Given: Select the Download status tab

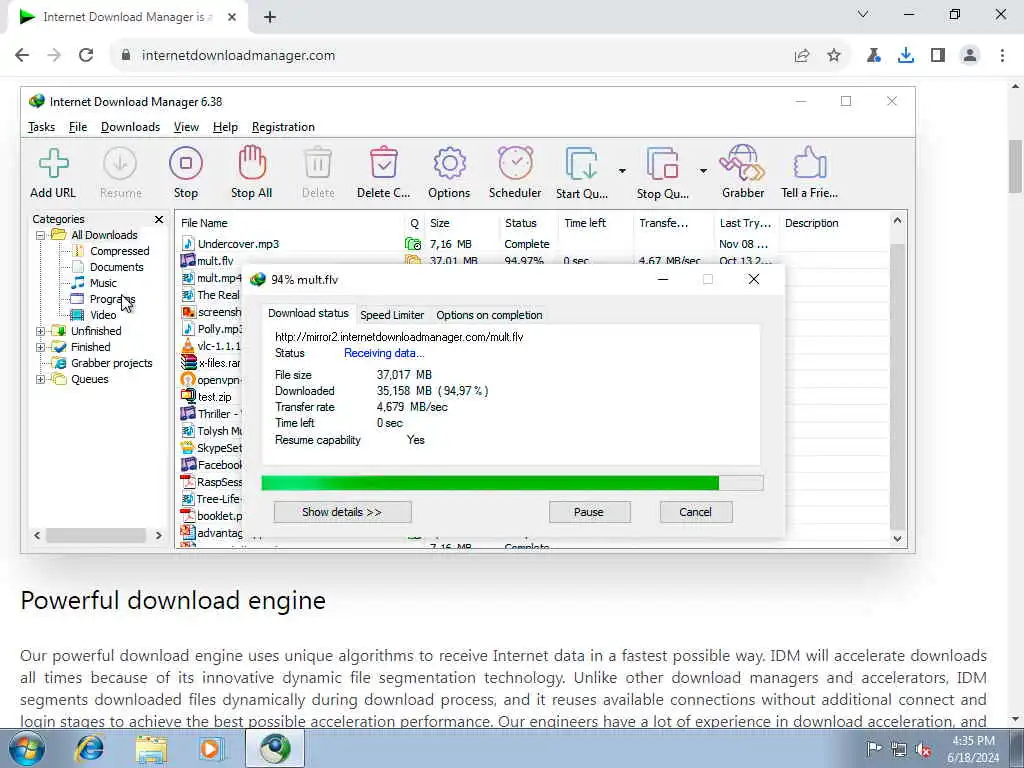Looking at the screenshot, I should [308, 313].
